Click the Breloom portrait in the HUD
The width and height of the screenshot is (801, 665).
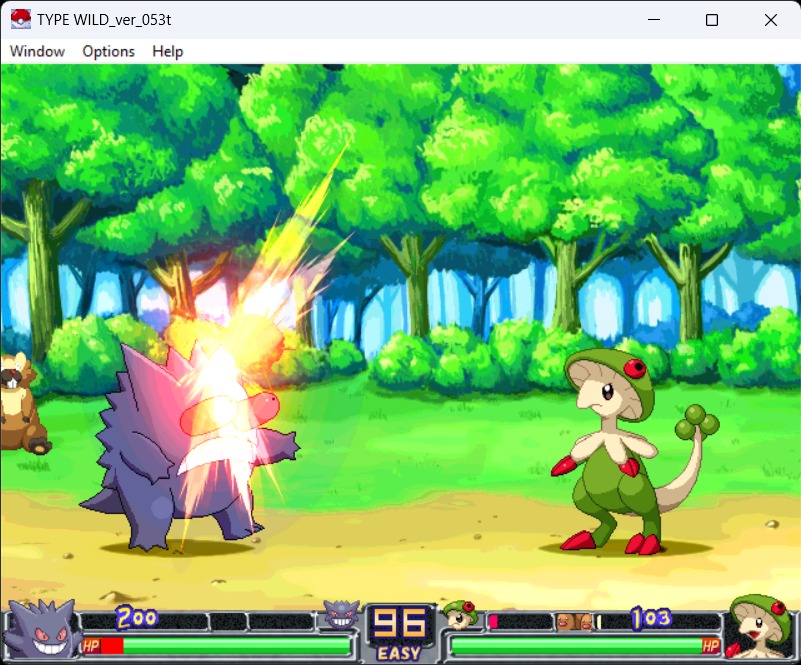(757, 627)
